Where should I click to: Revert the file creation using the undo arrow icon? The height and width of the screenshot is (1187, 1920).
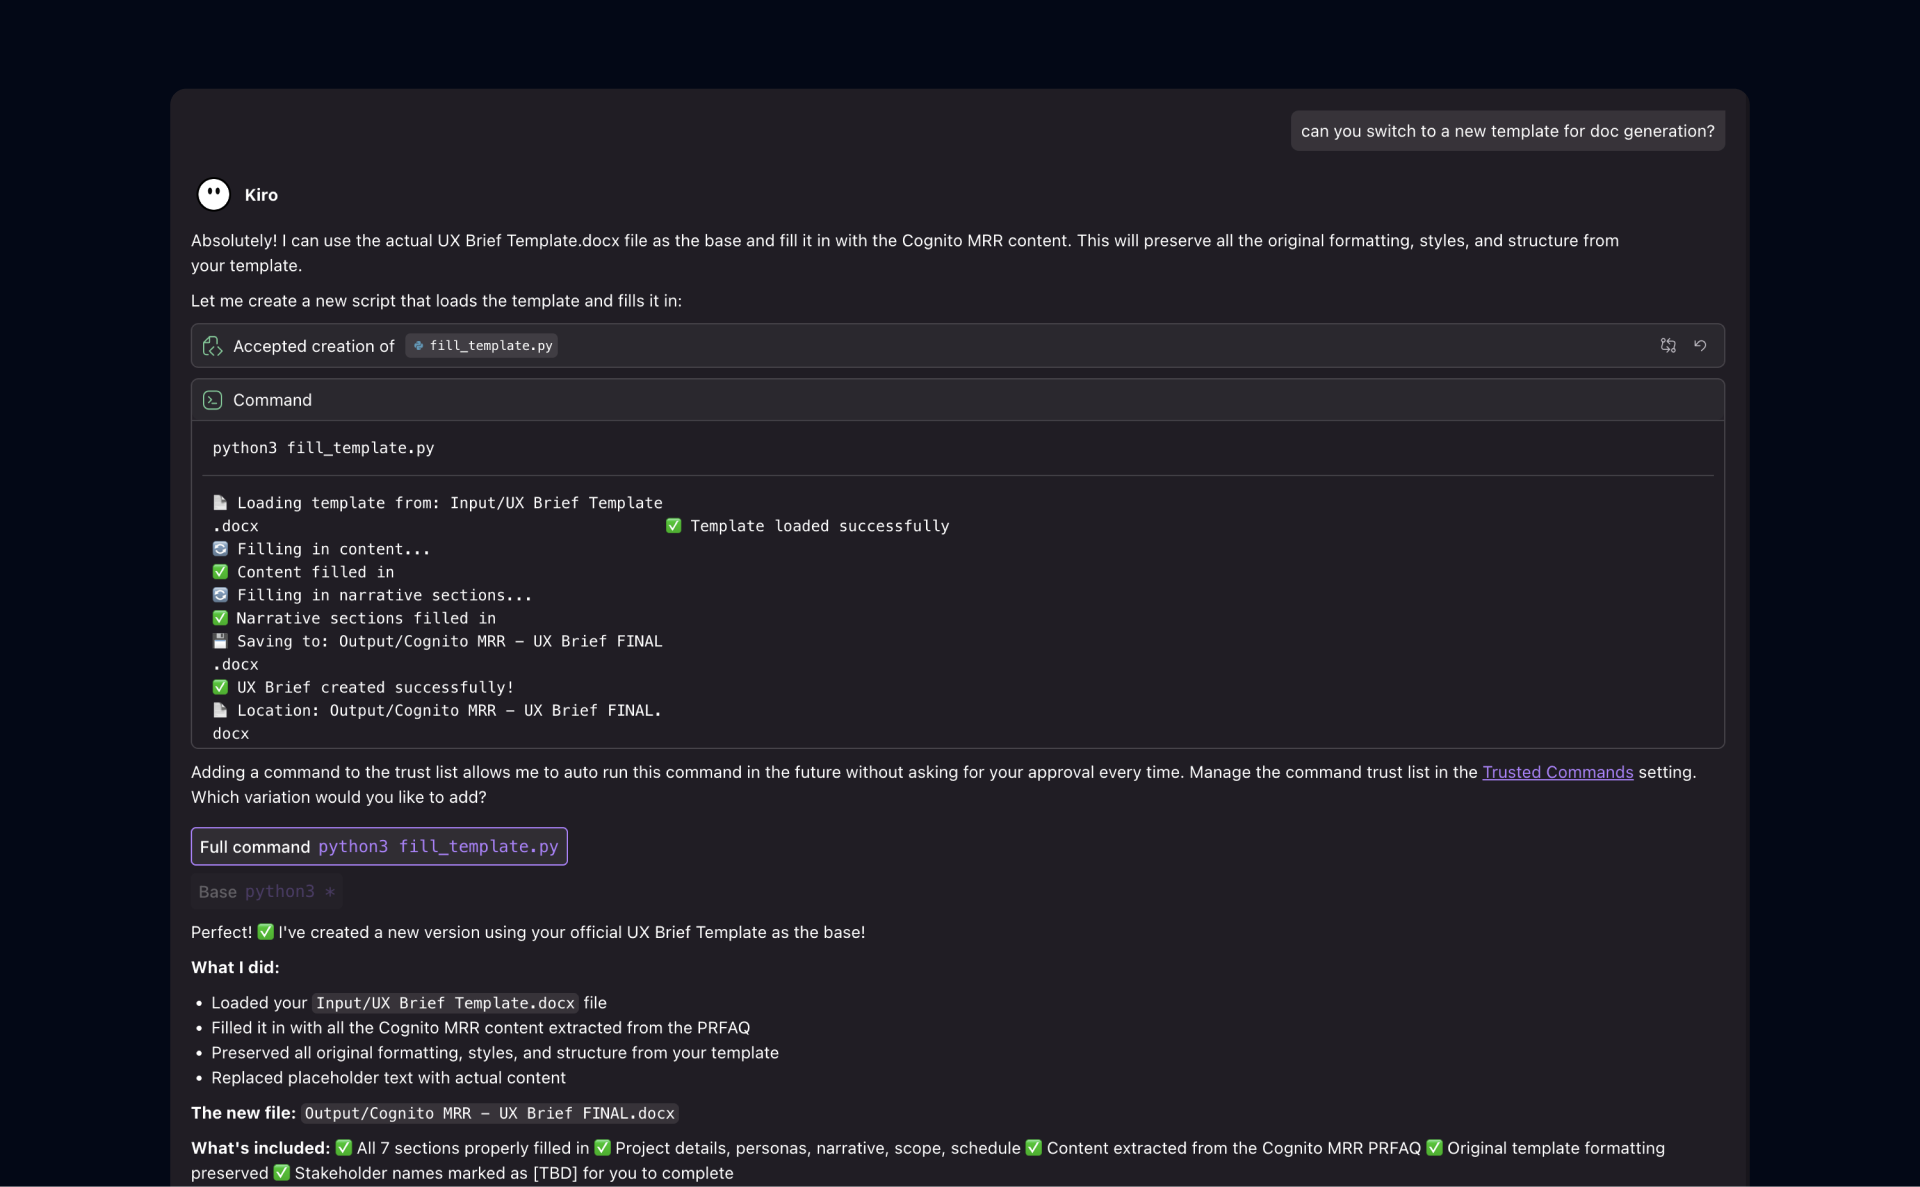pyautogui.click(x=1701, y=345)
